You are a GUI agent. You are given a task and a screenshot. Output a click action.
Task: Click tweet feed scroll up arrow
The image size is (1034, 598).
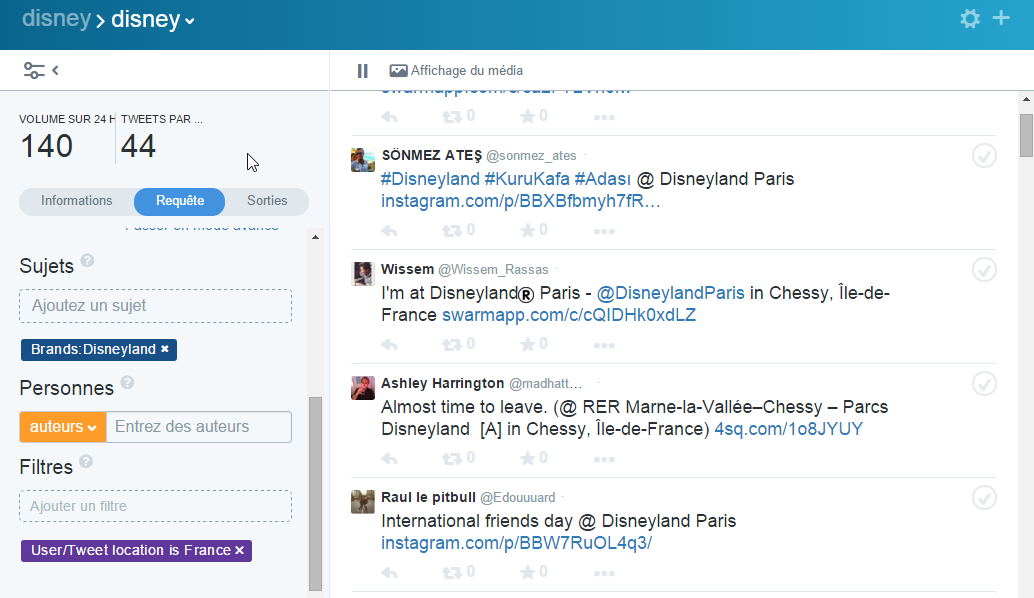point(1026,100)
